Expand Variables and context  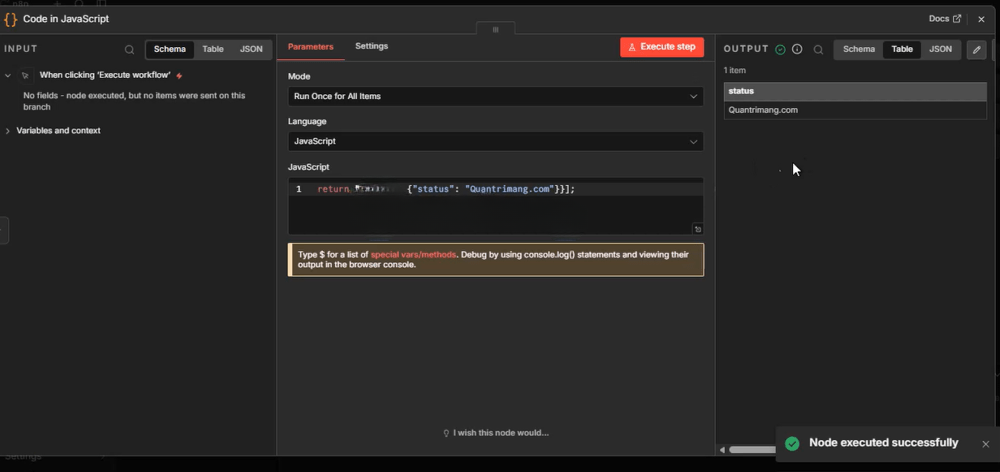[x=8, y=131]
